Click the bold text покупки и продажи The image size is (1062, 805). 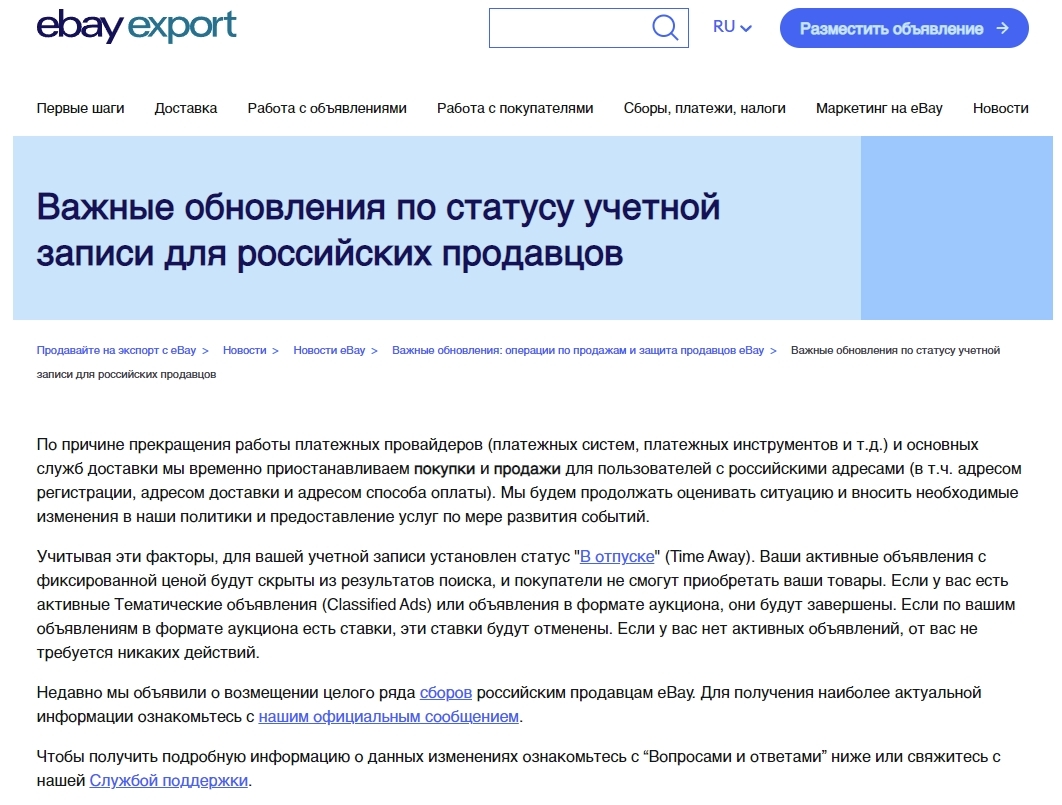487,469
